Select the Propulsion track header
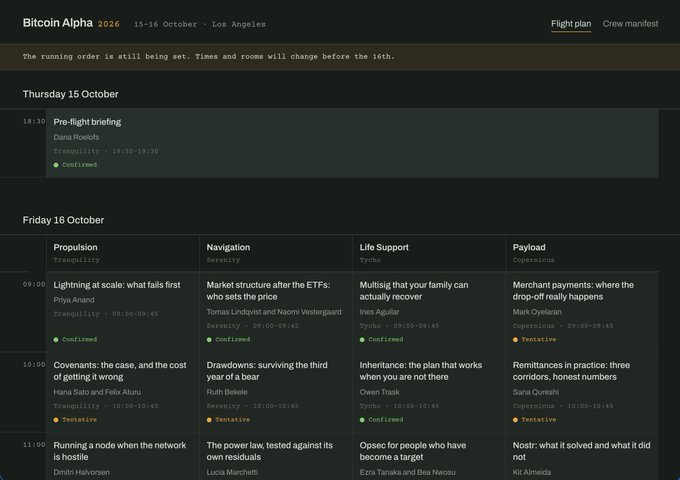The height and width of the screenshot is (480, 680). click(75, 247)
